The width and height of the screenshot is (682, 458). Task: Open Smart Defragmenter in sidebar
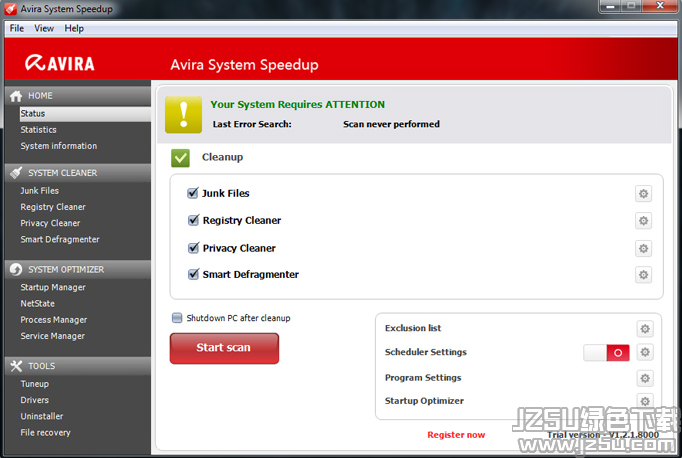[x=60, y=239]
